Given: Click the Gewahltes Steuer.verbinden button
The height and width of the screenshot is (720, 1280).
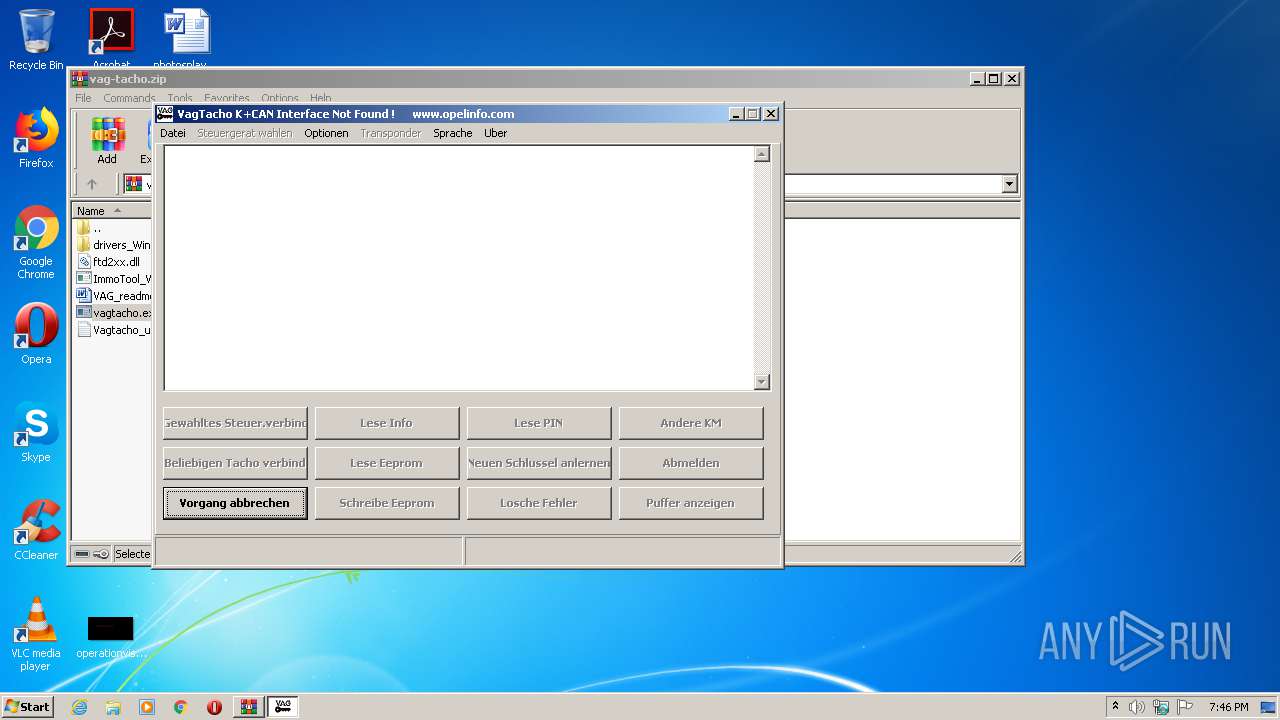Looking at the screenshot, I should [235, 423].
